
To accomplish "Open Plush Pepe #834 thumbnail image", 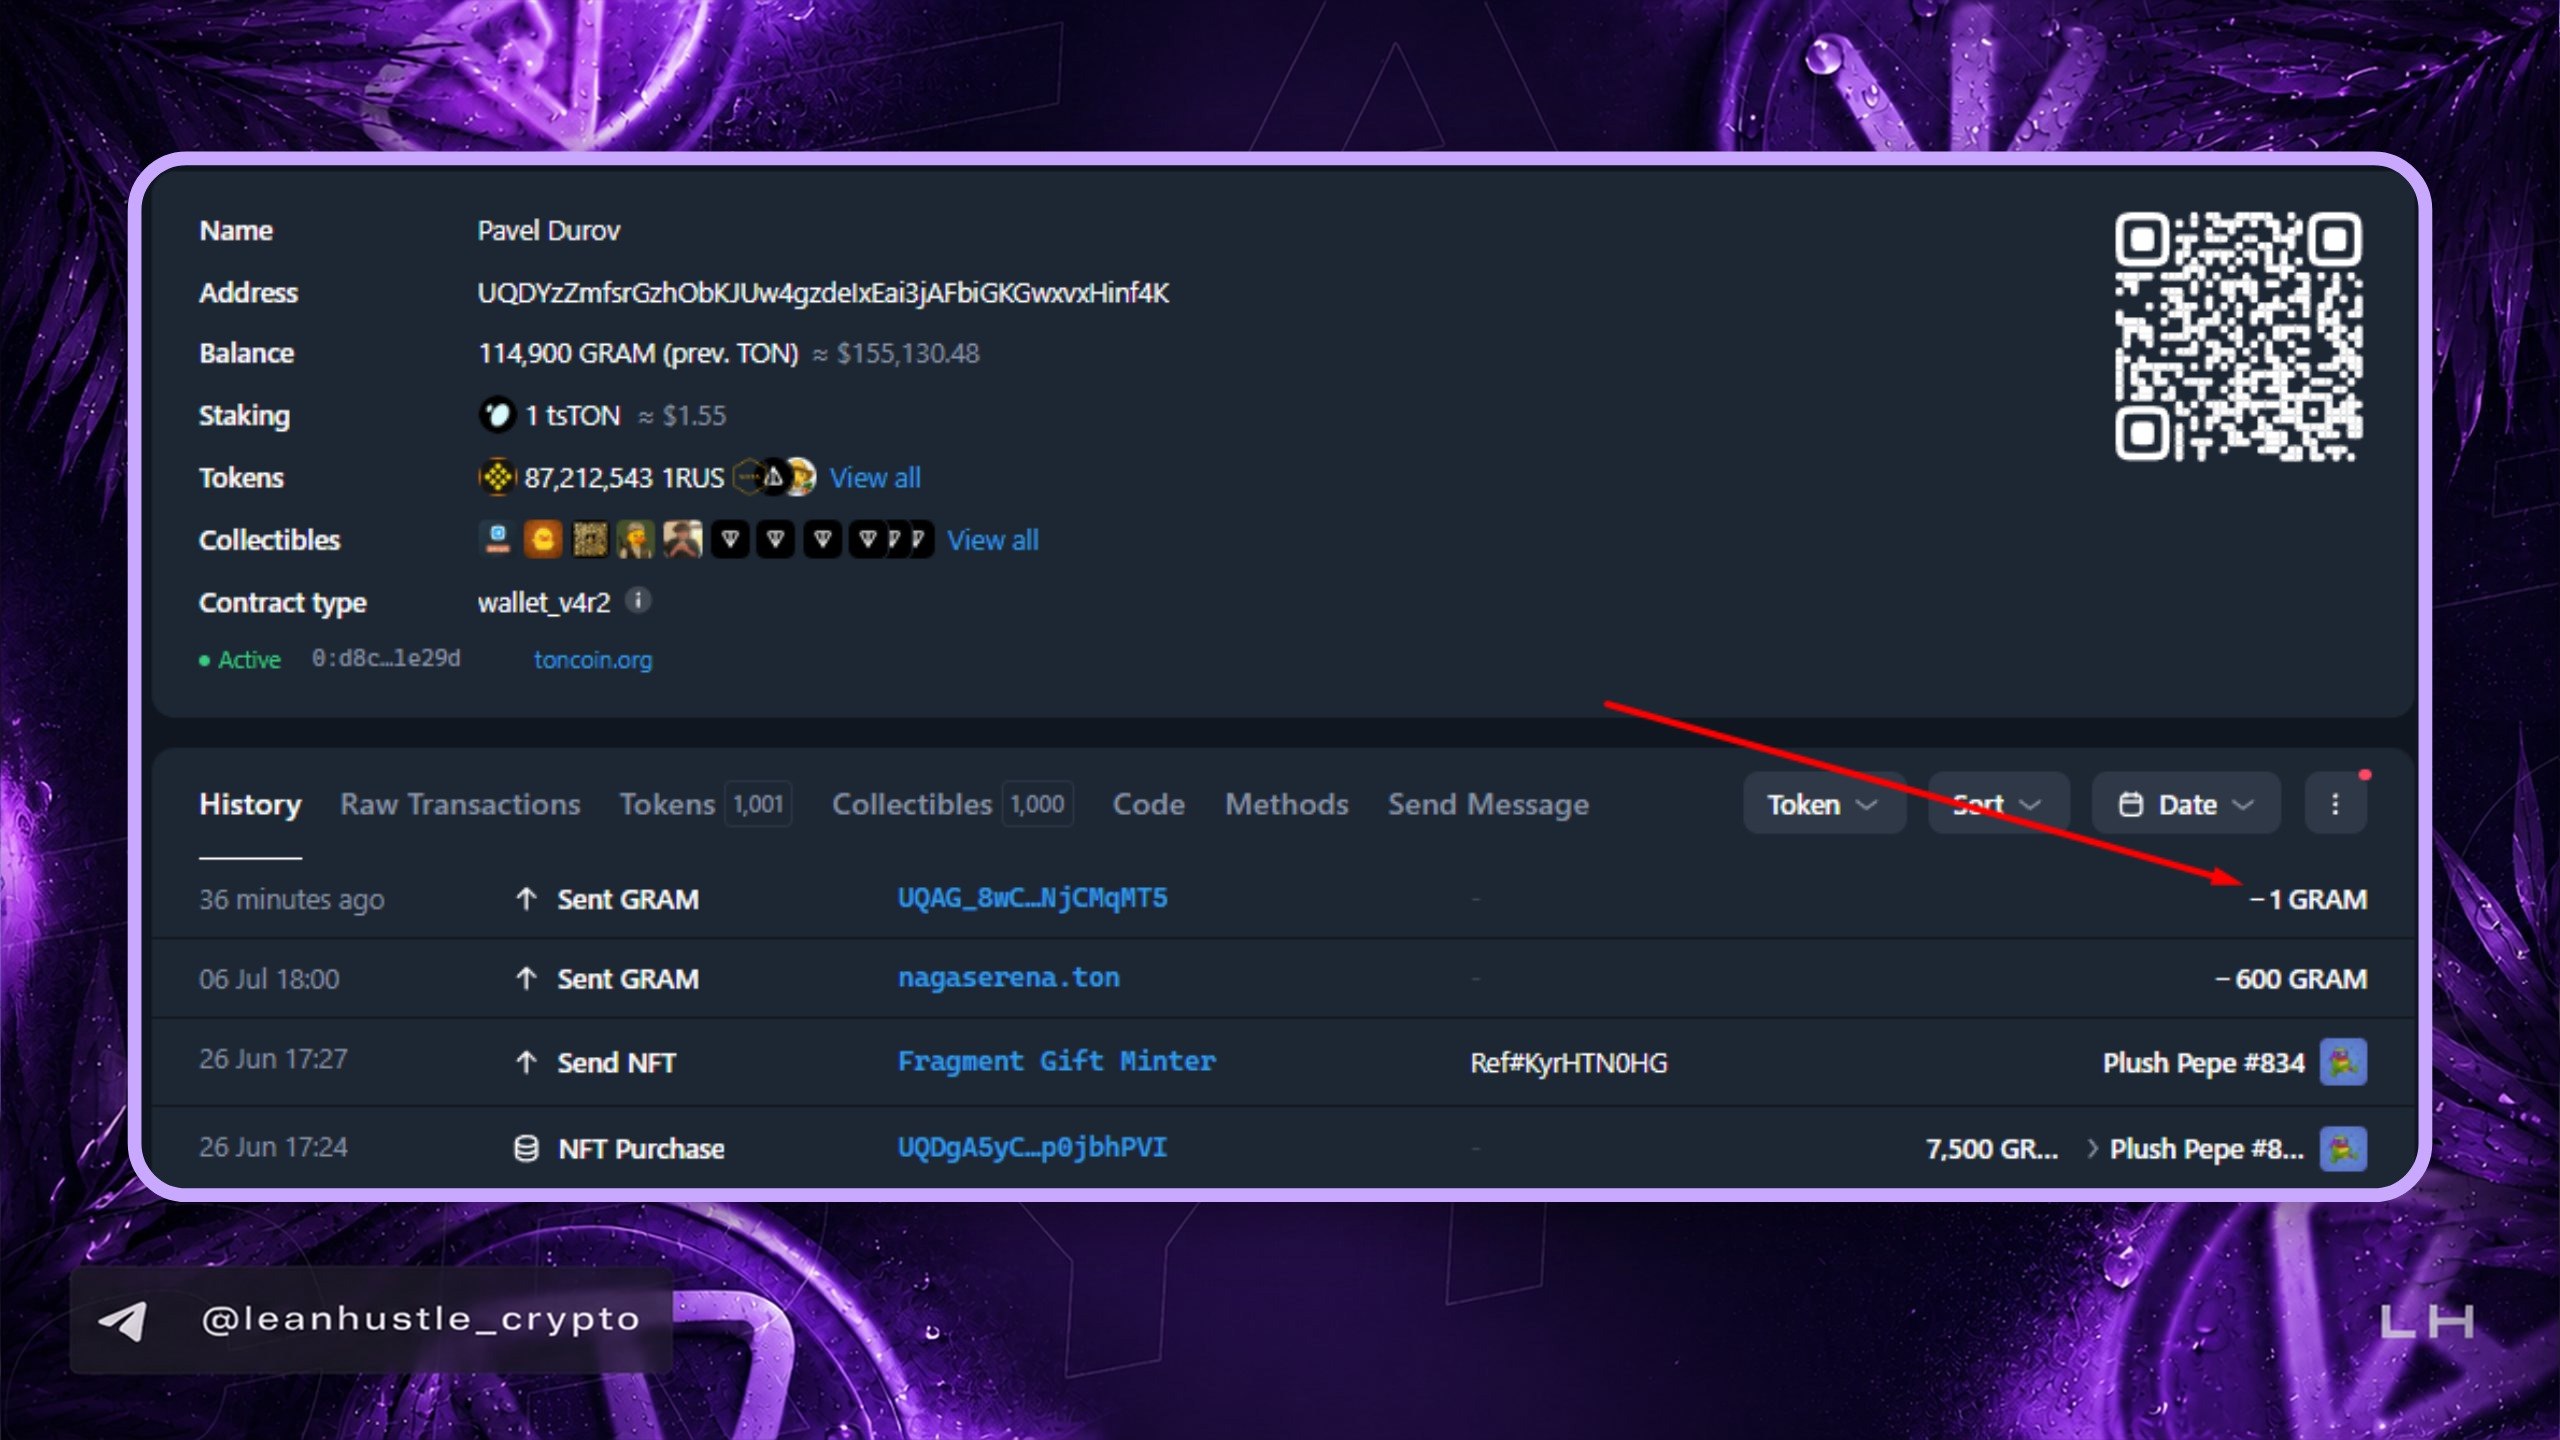I will pyautogui.click(x=2343, y=1062).
